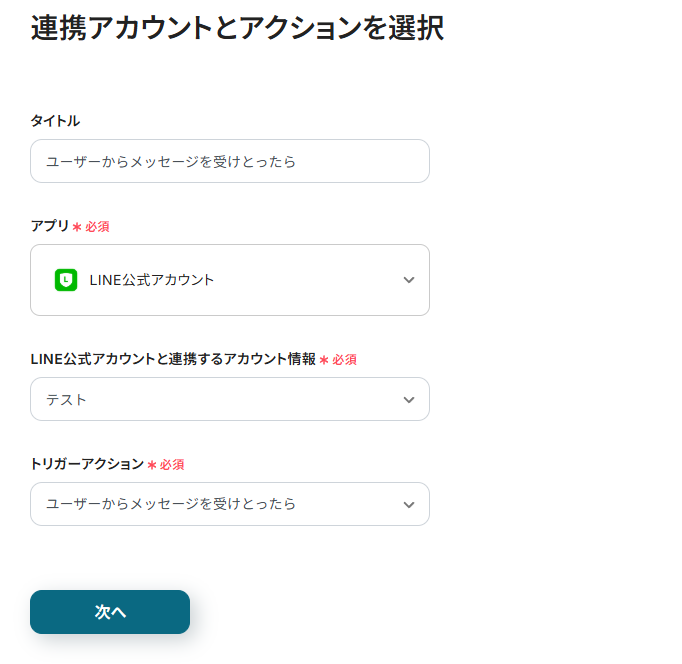Click the green LINE app icon
The width and height of the screenshot is (682, 664).
tap(66, 280)
